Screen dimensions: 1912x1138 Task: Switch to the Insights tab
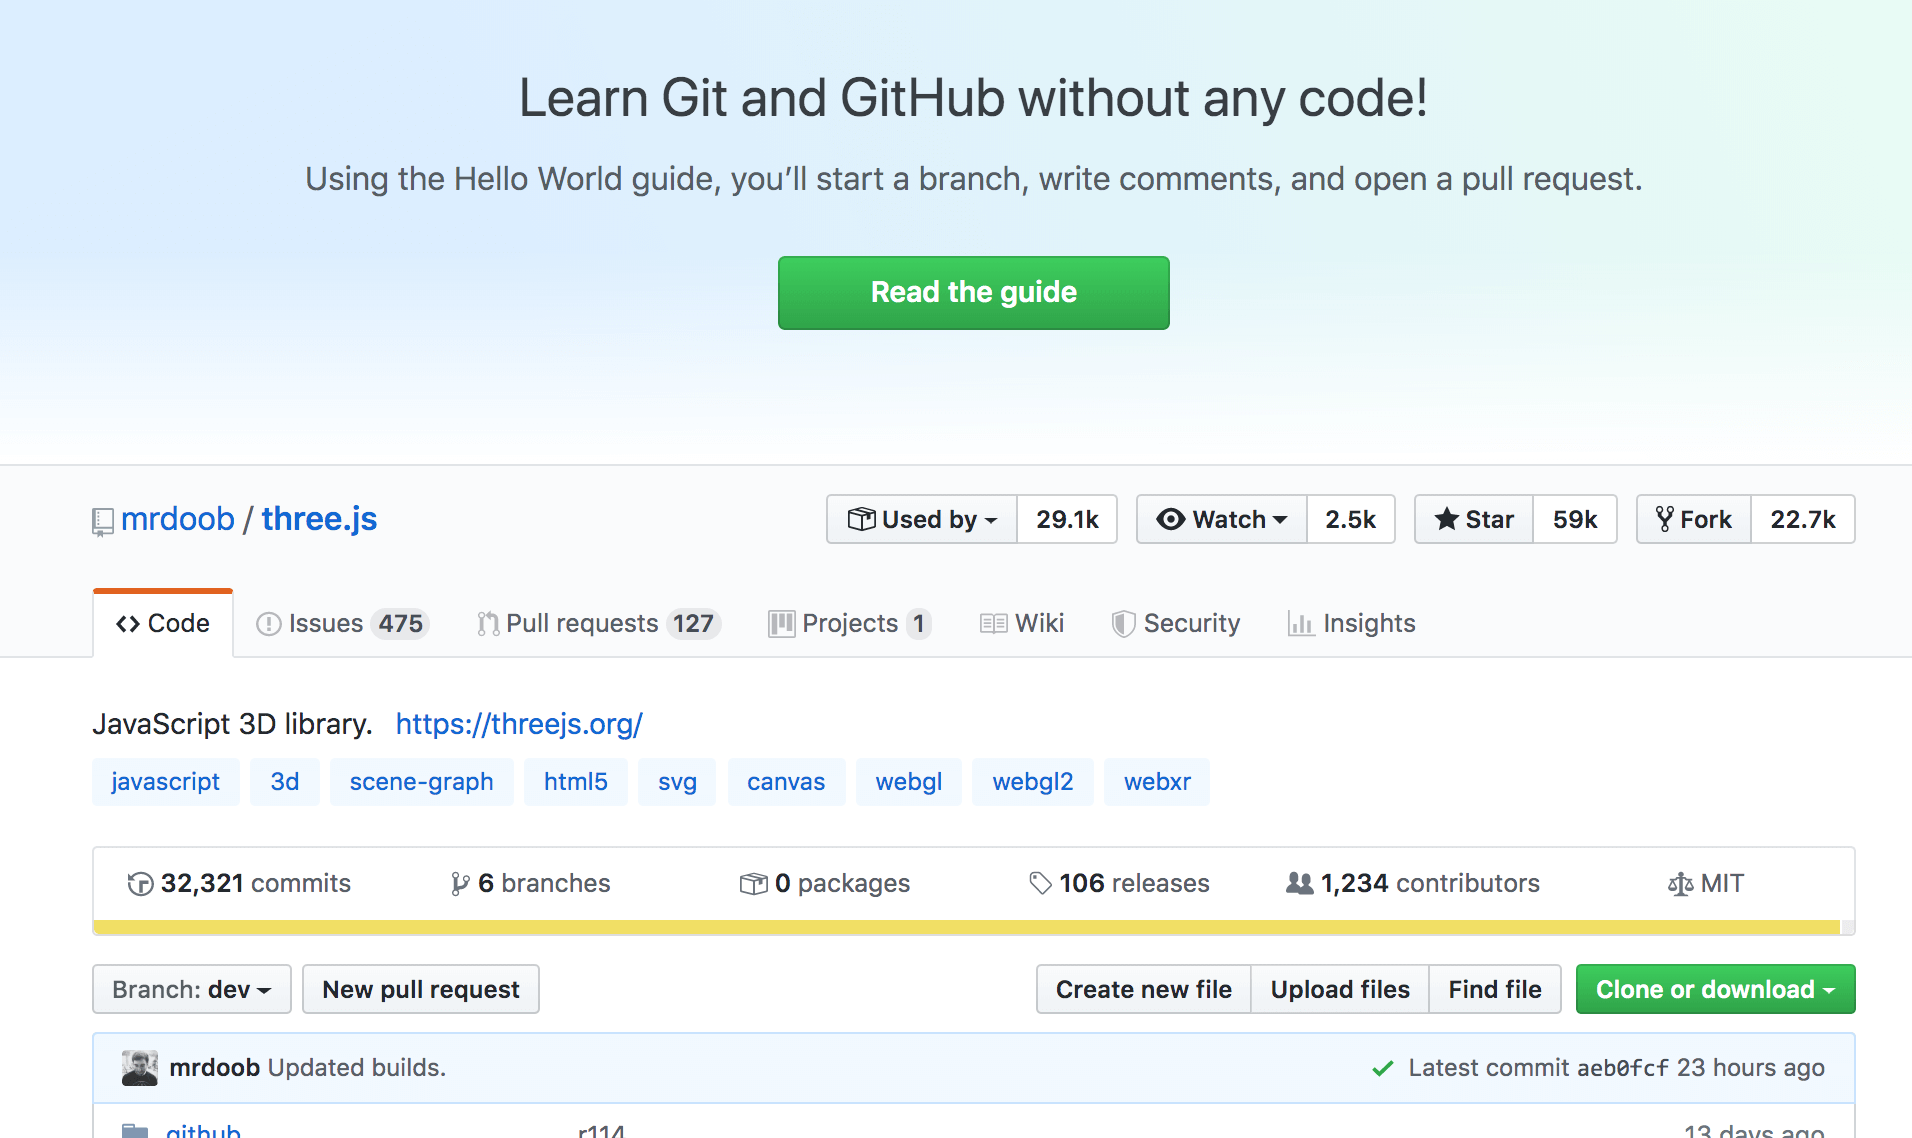tap(1351, 623)
